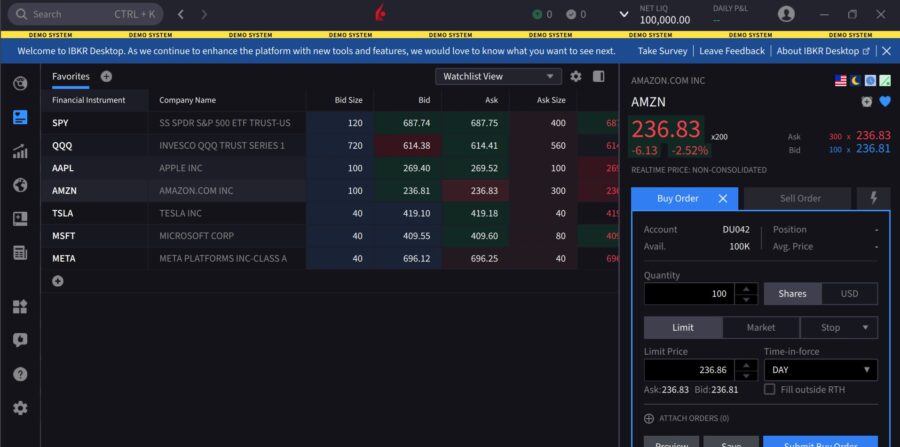Click the overnight moon icon
Viewport: 900px width, 447px height.
856,81
